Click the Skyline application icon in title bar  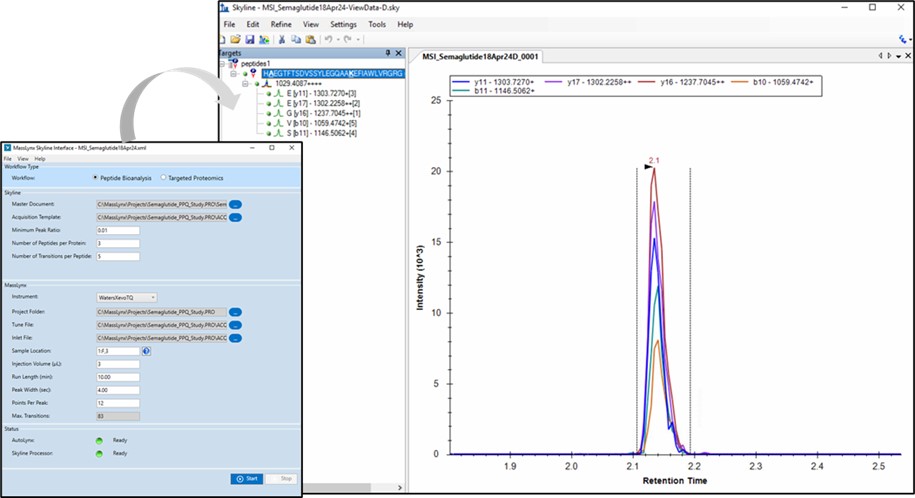pos(225,8)
